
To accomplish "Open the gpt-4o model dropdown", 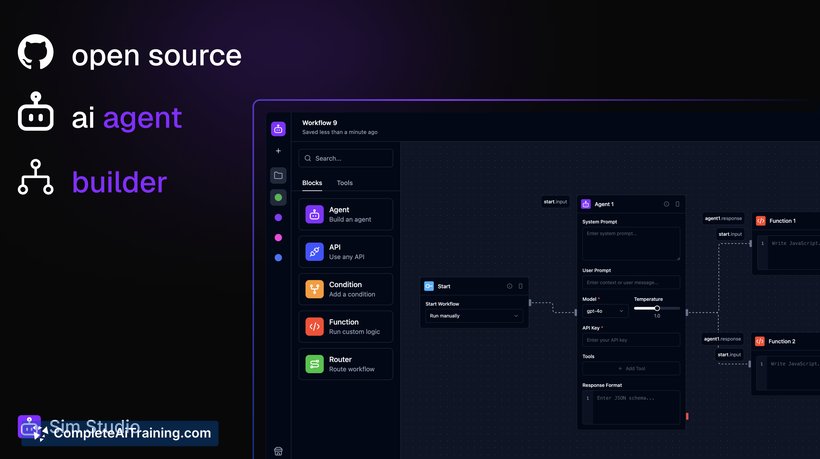I will tap(605, 311).
